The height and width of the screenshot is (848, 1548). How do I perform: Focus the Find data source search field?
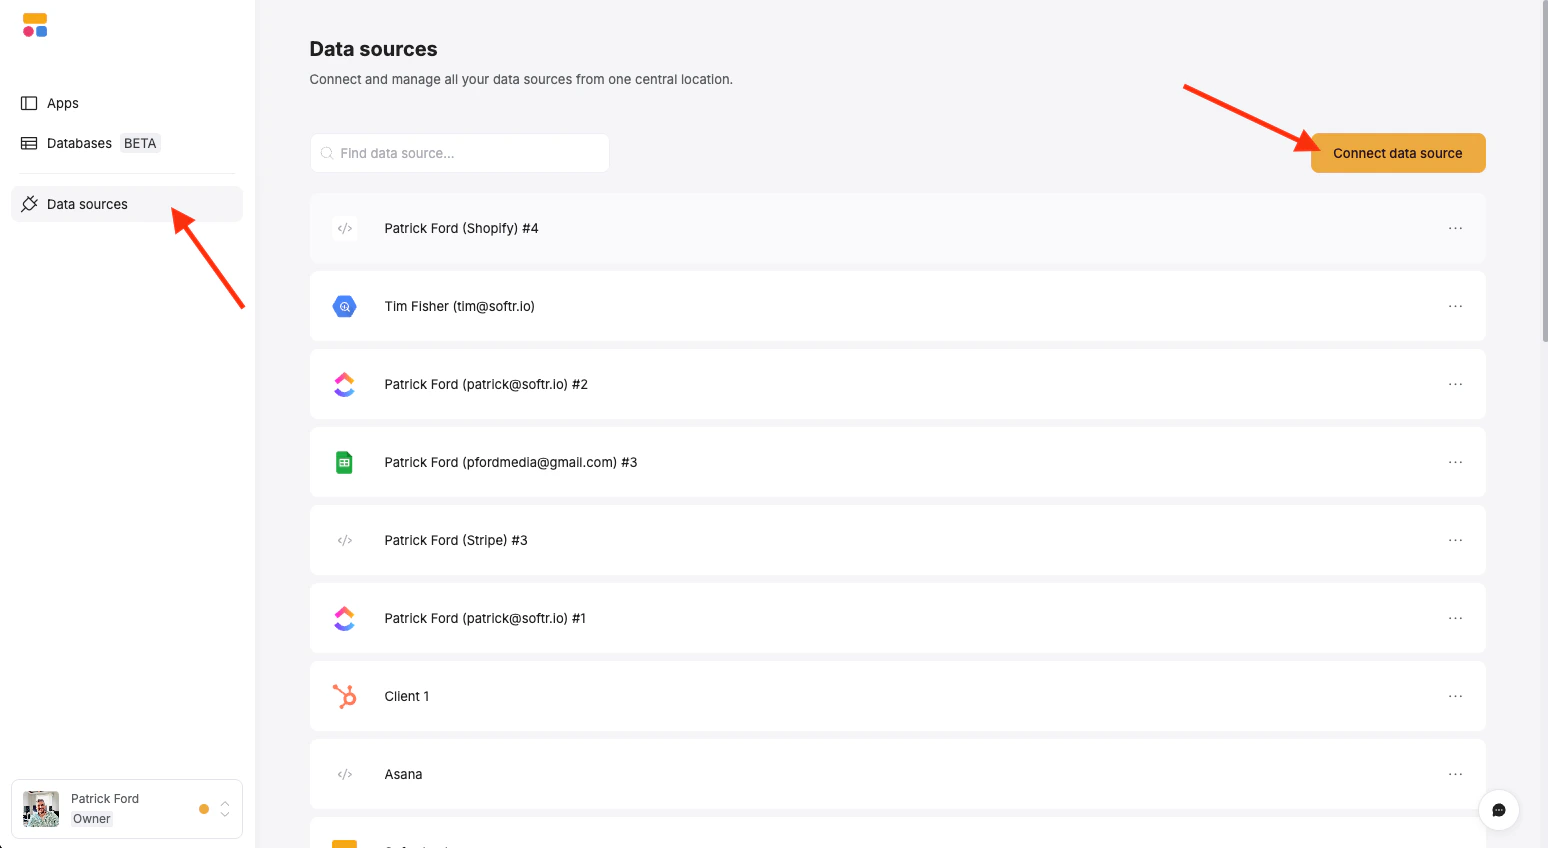[x=460, y=153]
